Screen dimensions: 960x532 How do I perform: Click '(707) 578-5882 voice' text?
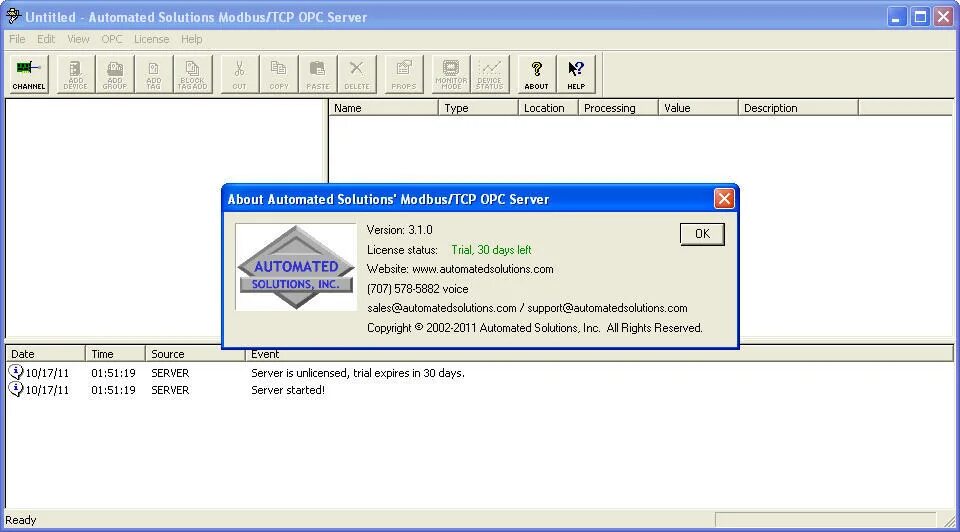418,289
